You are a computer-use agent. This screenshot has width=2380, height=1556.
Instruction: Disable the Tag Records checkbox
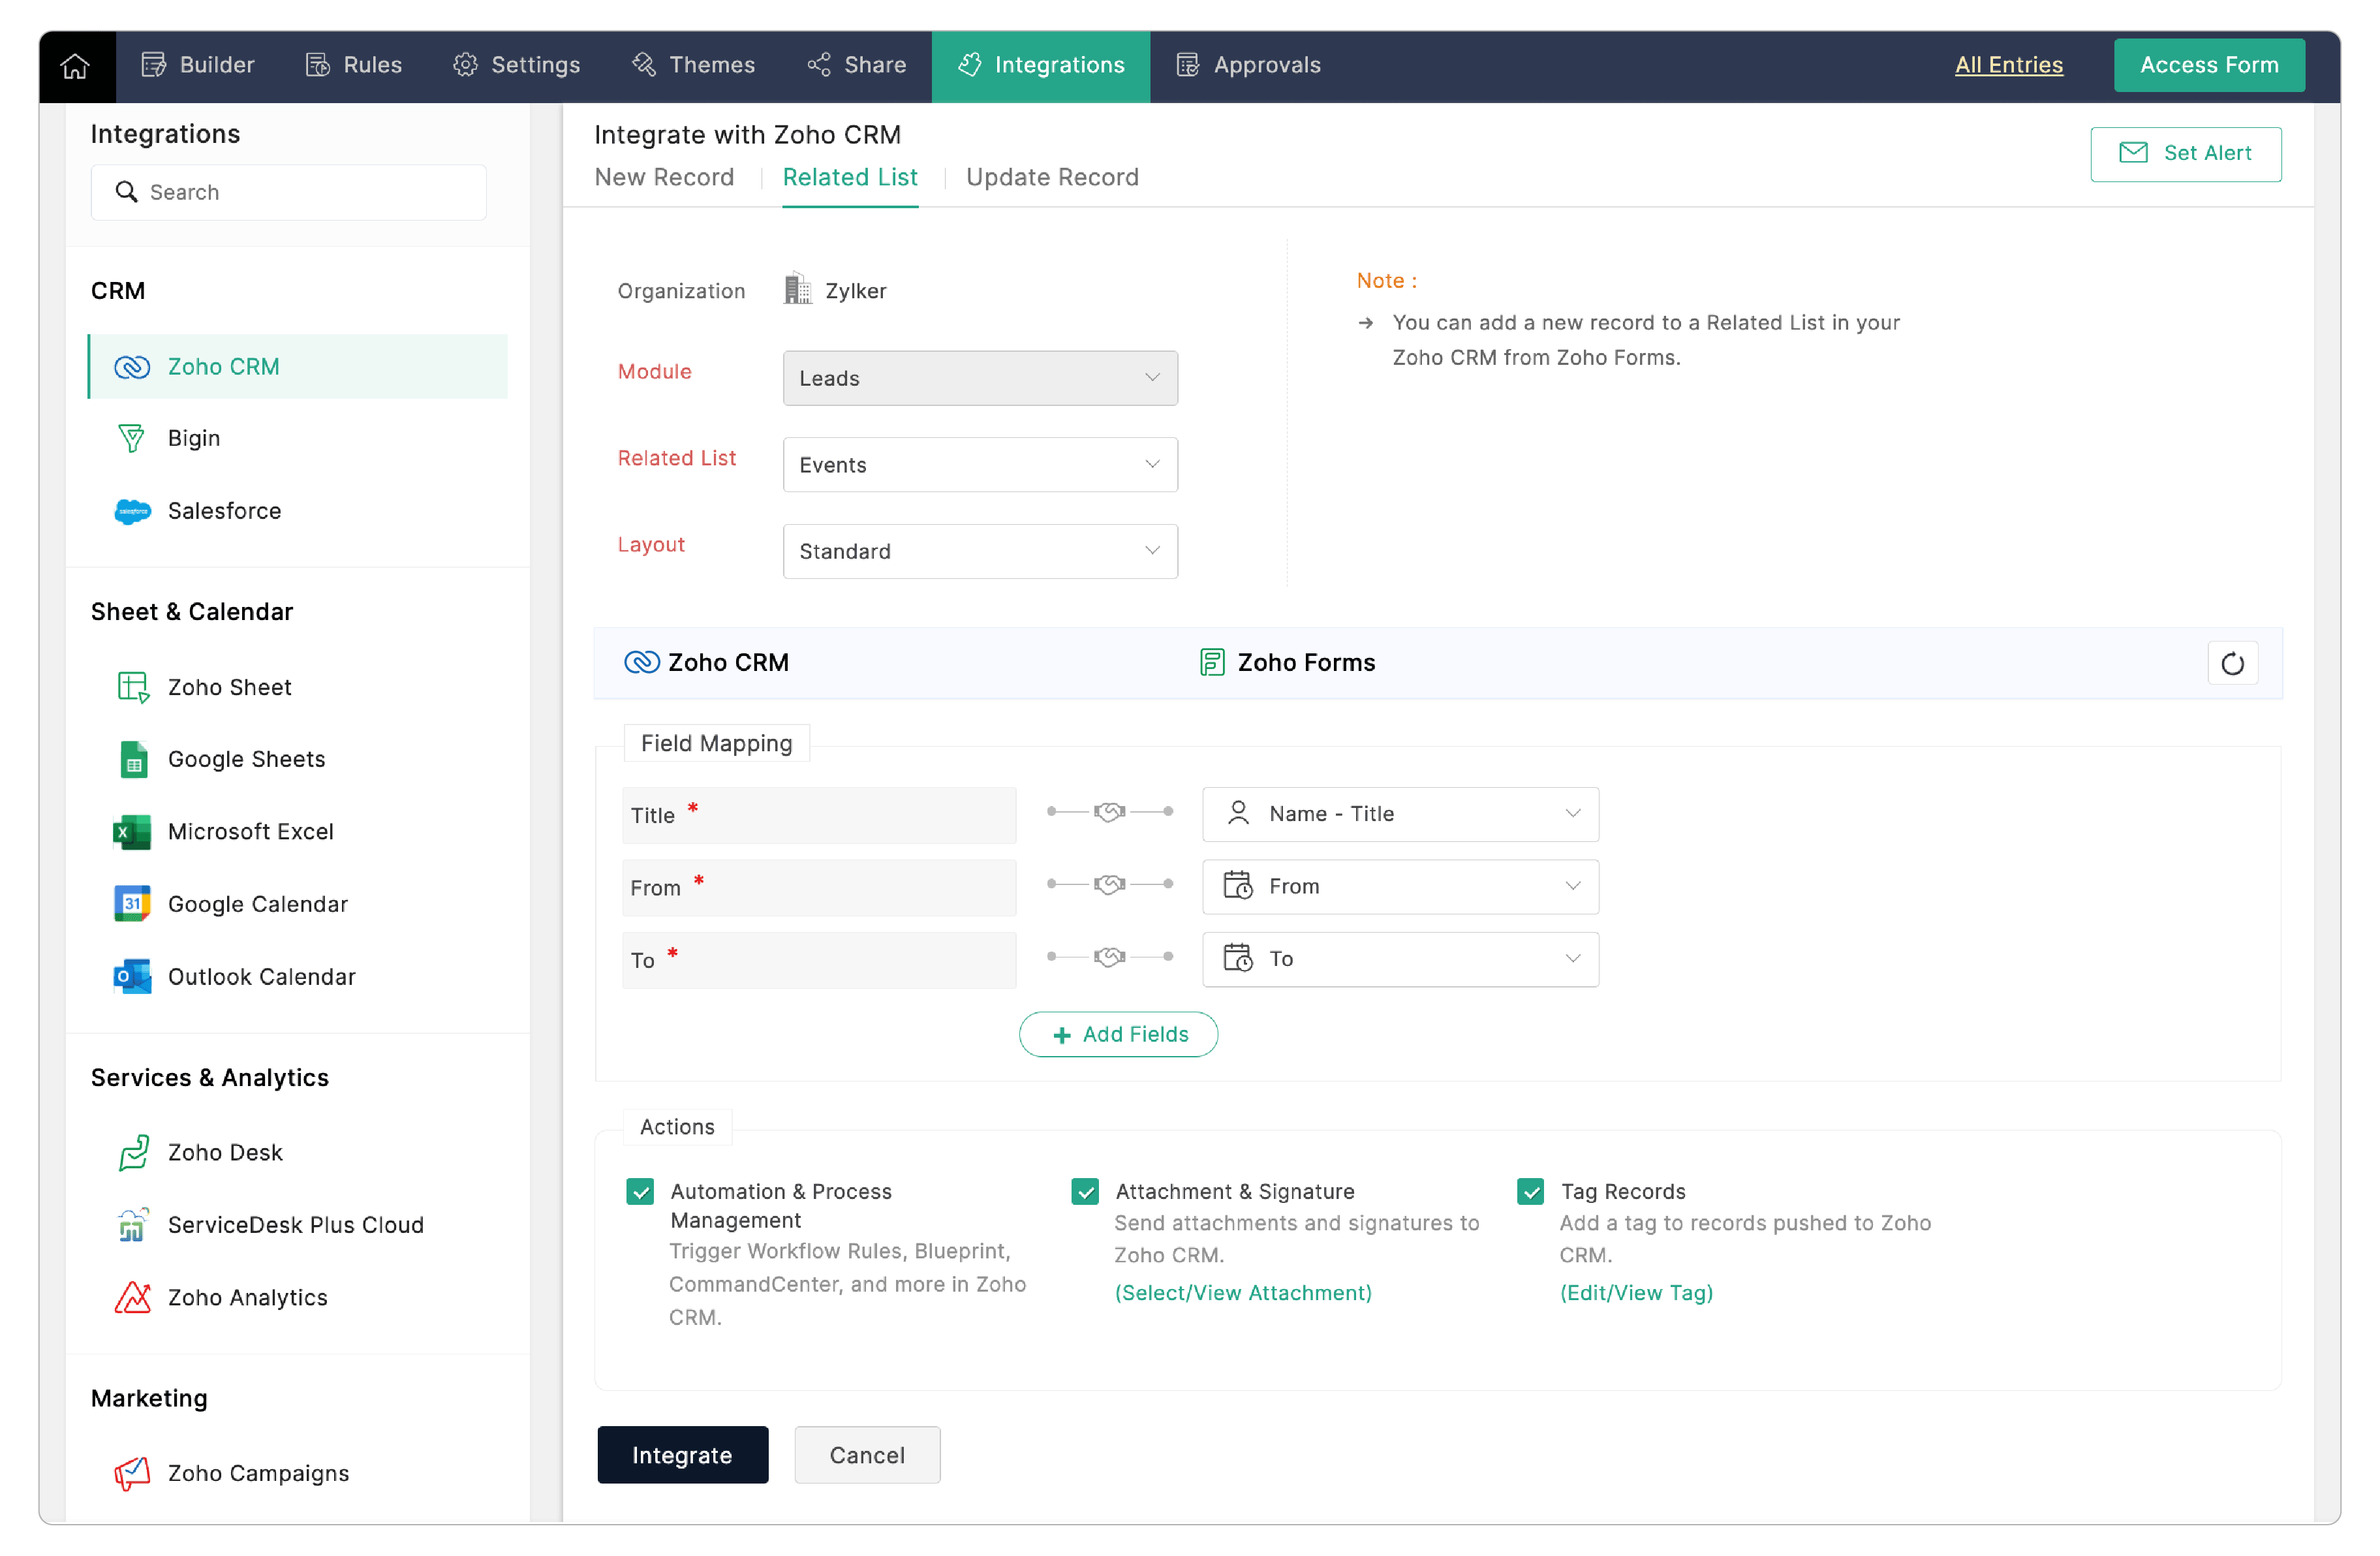pyautogui.click(x=1530, y=1191)
